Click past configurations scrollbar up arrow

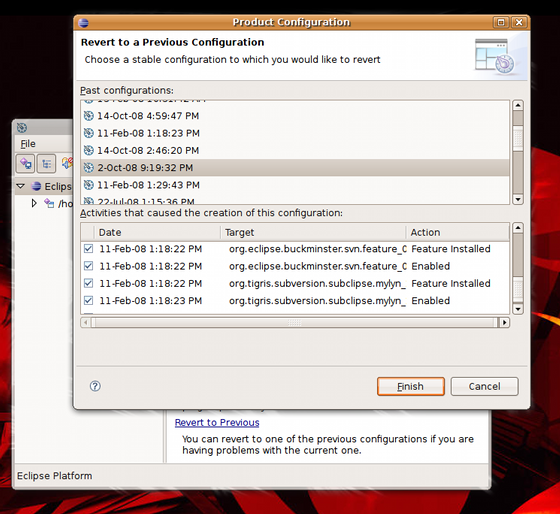518,105
